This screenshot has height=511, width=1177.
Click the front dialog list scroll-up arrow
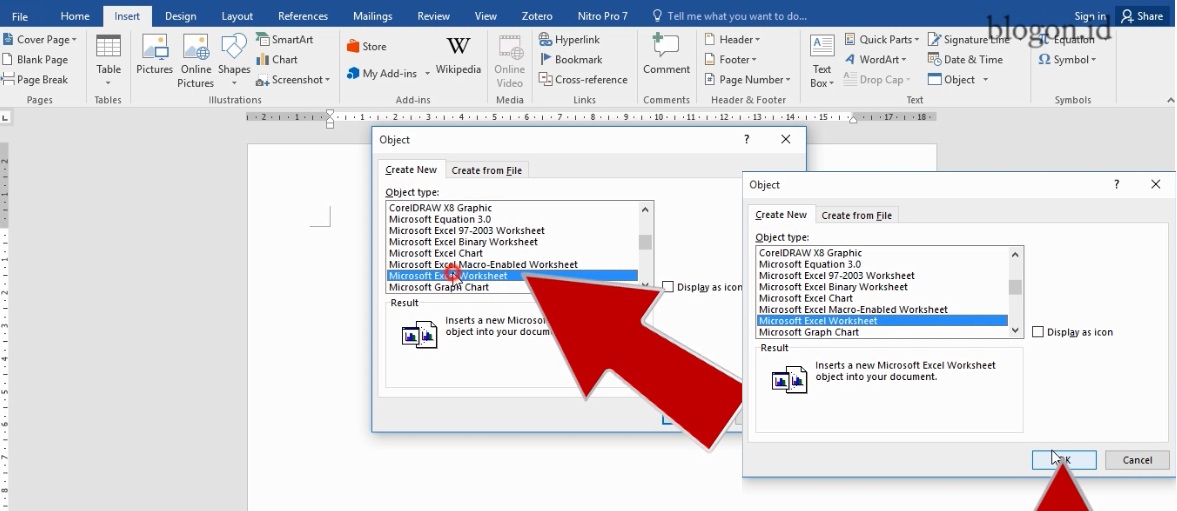pyautogui.click(x=1015, y=254)
